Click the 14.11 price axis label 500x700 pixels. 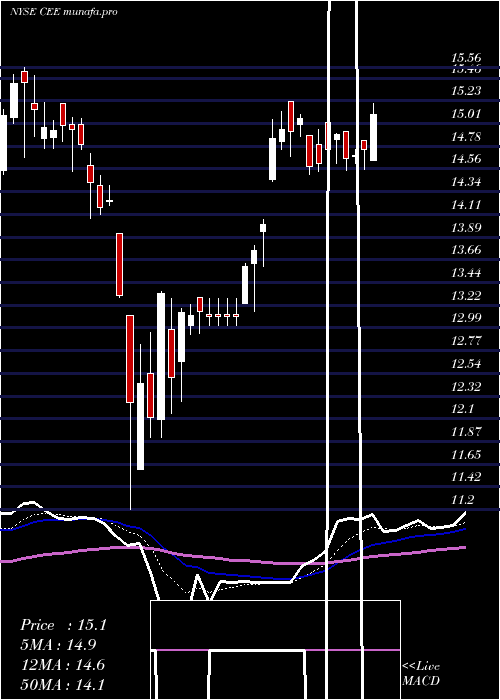tap(466, 205)
